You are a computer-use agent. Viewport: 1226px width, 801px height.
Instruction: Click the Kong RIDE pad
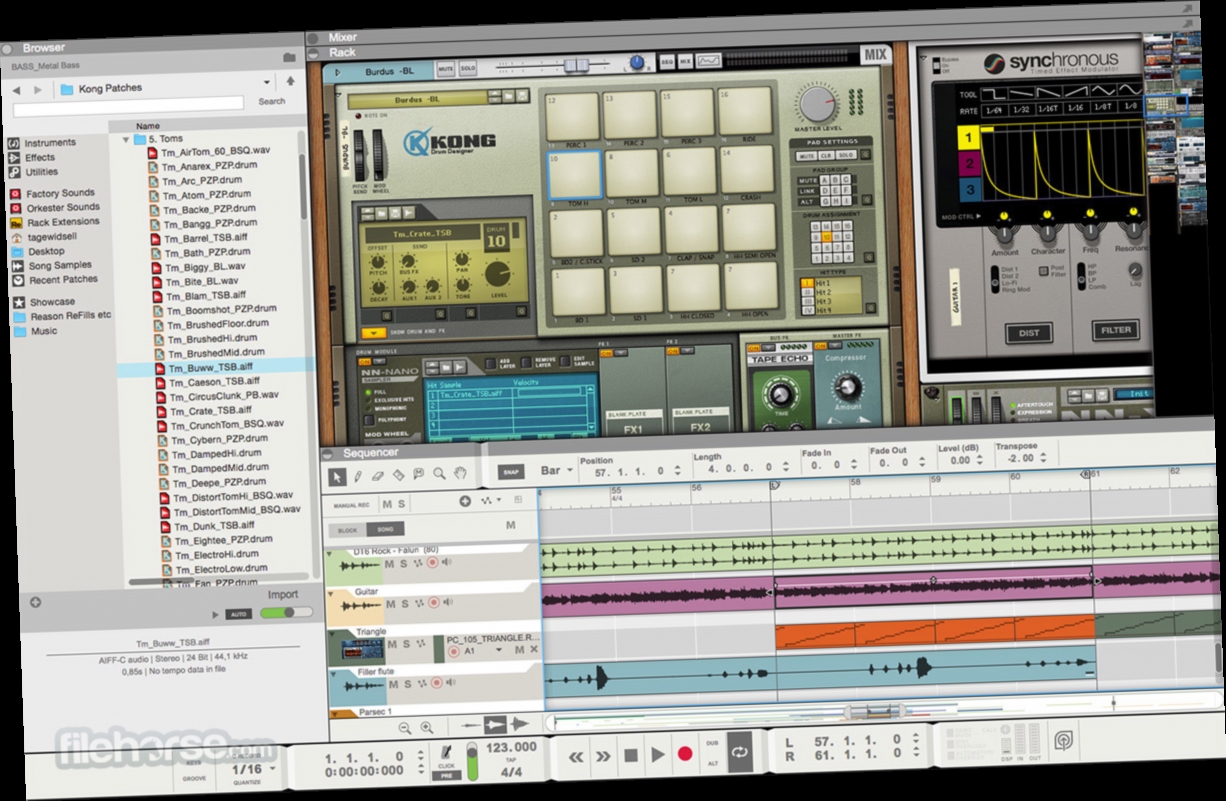[x=747, y=111]
